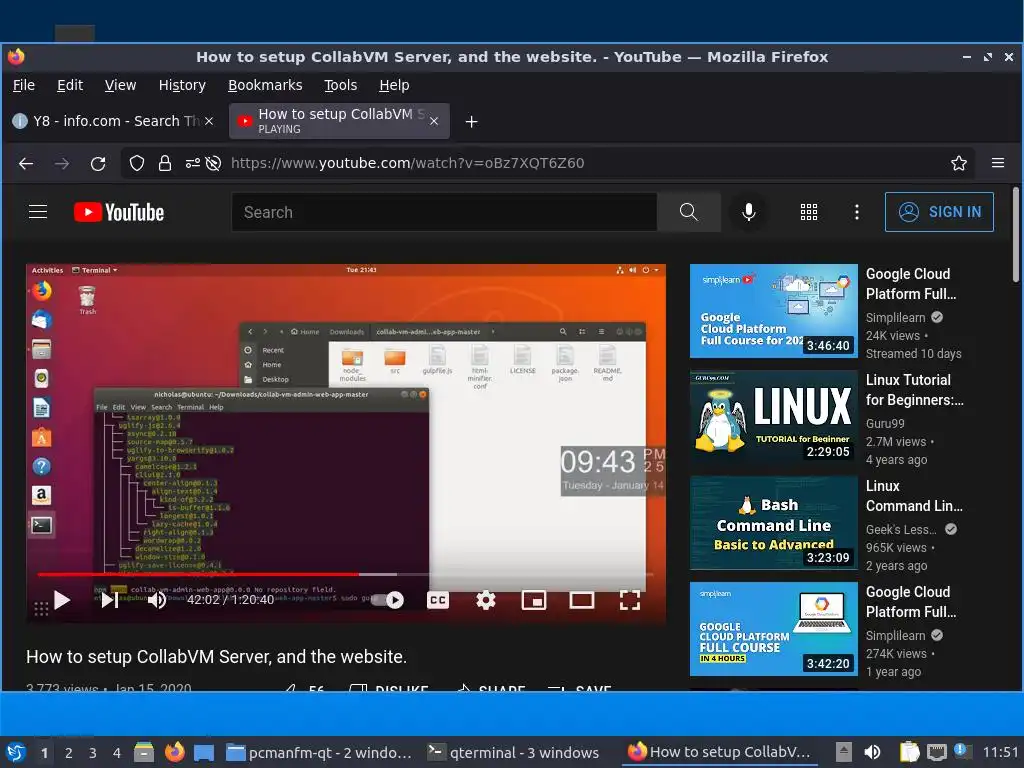The image size is (1024, 768).
Task: Bookmark this page with star
Action: [958, 163]
